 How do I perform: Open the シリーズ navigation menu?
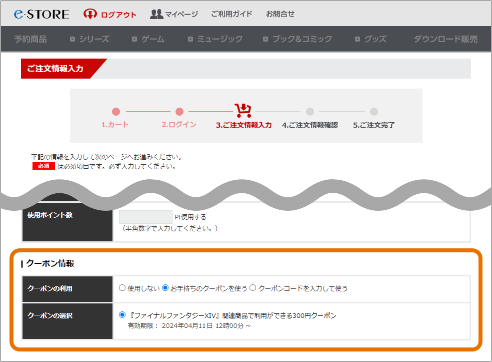pos(90,39)
